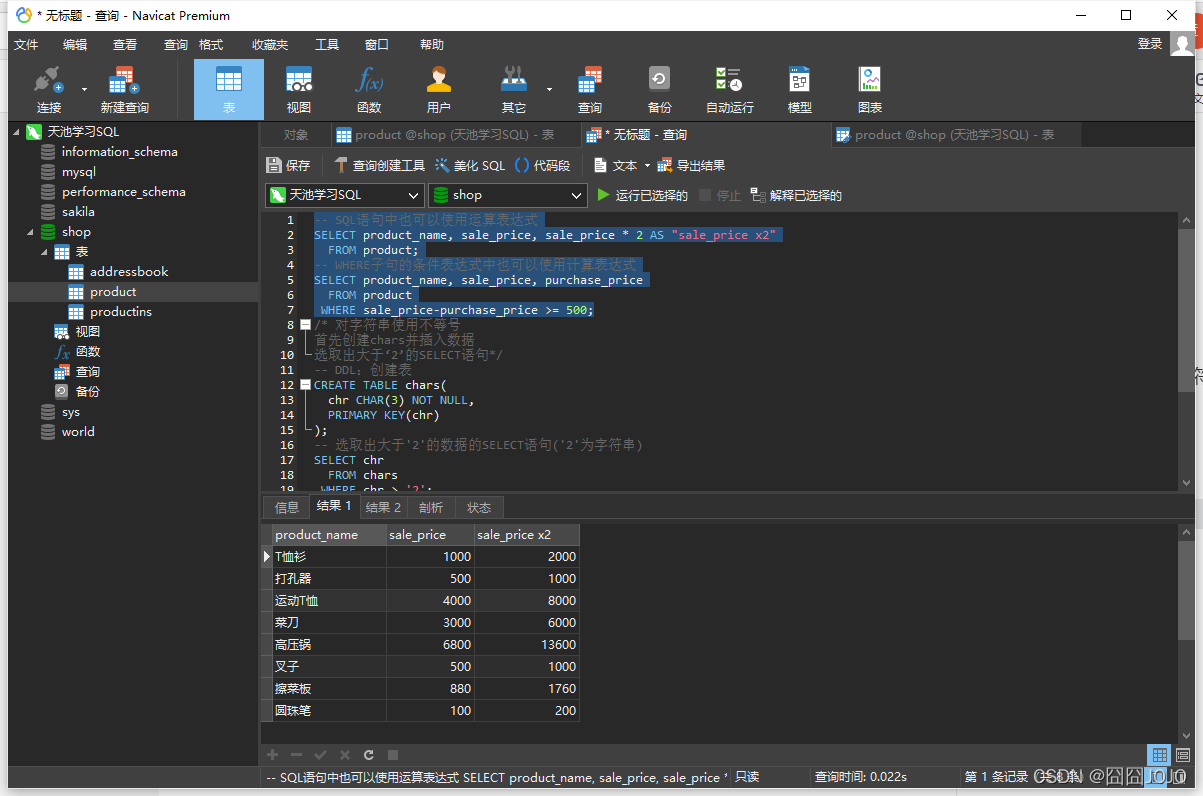Open the 自动运行 automation toolbar icon
Image resolution: width=1203 pixels, height=796 pixels.
click(x=729, y=90)
